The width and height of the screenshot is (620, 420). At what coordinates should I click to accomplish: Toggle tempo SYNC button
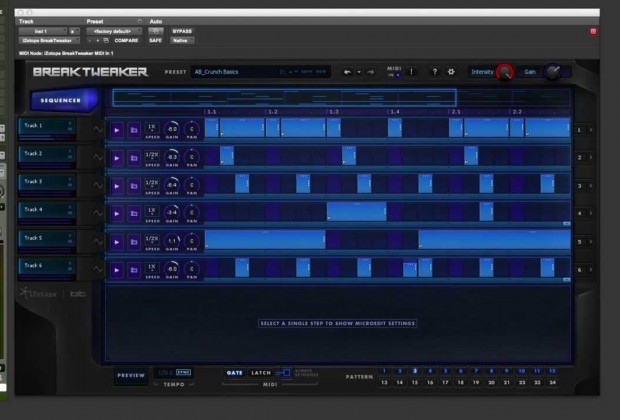183,372
